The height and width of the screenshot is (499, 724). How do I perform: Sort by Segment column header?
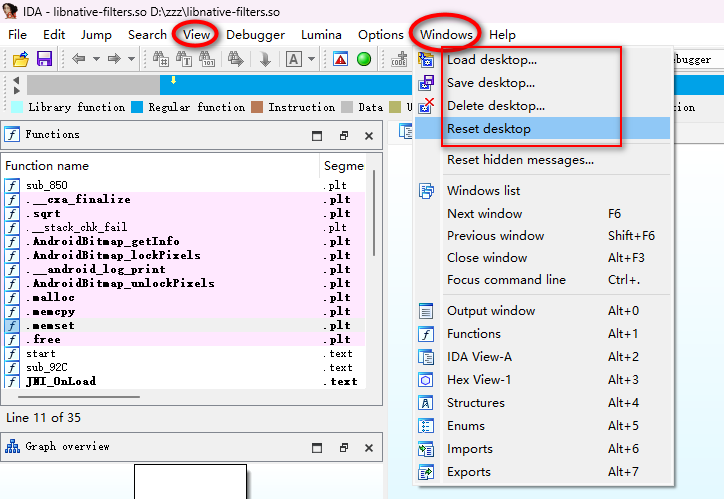[343, 166]
